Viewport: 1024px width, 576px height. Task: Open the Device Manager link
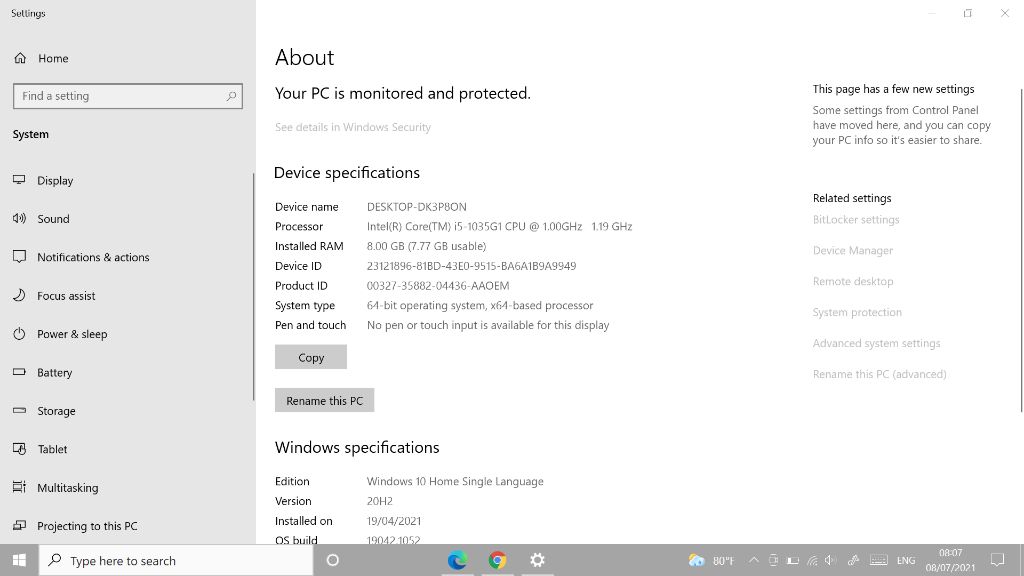pos(853,250)
